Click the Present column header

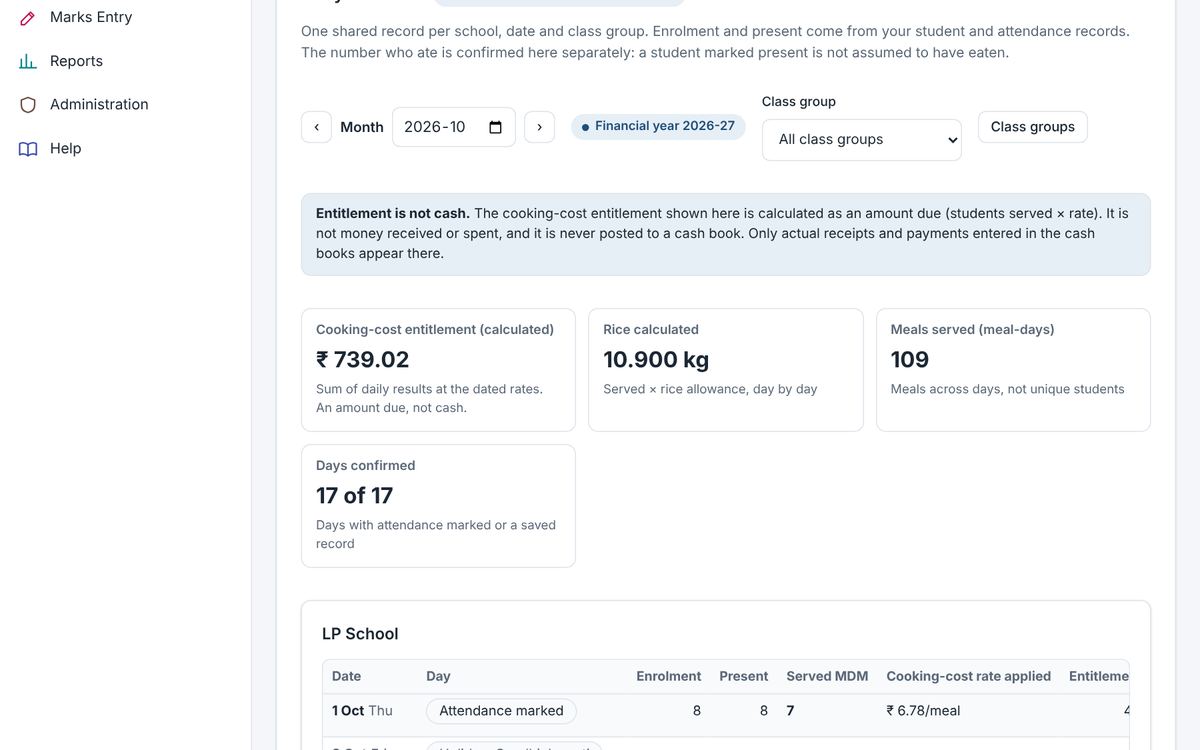[x=744, y=676]
